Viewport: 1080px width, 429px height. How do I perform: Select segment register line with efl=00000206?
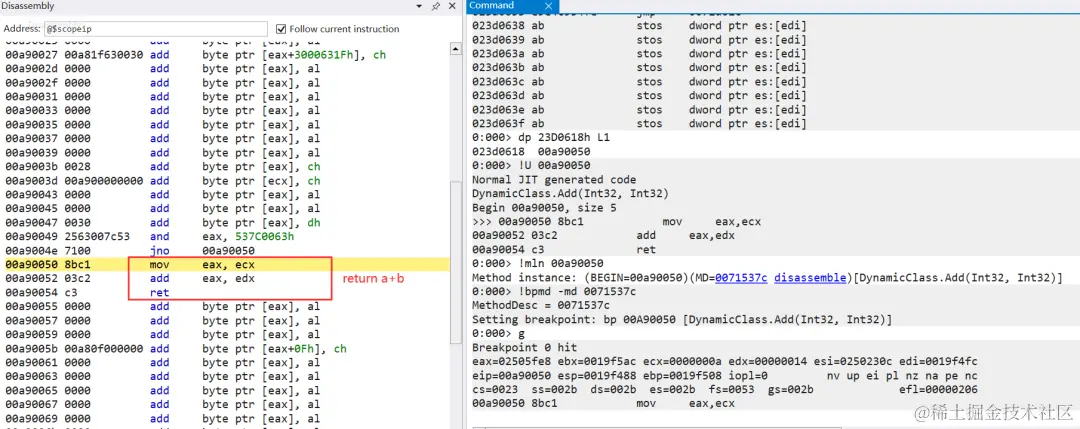click(x=725, y=390)
